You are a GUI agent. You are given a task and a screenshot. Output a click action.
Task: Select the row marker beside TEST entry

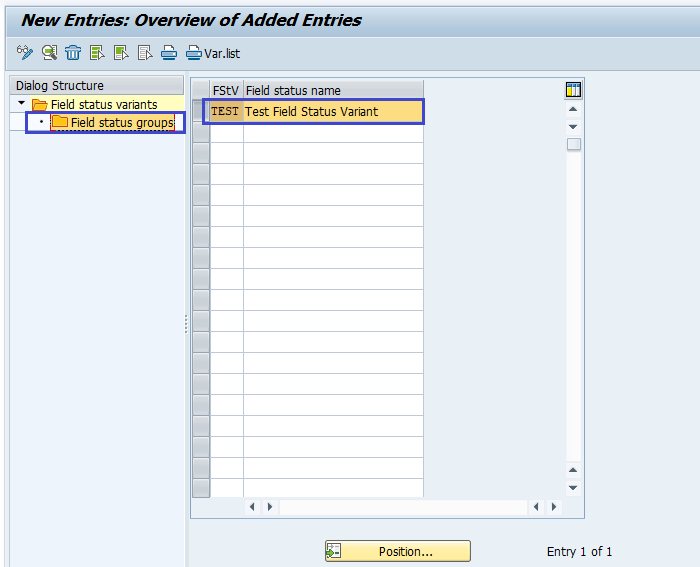pyautogui.click(x=200, y=111)
